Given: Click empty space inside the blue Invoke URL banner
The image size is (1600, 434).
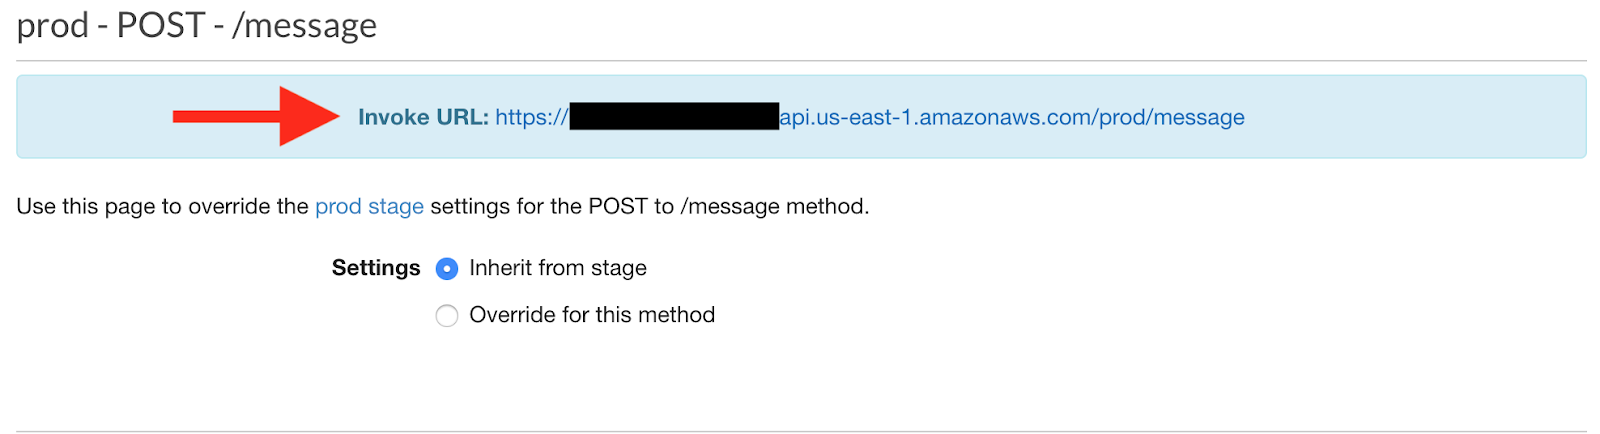Looking at the screenshot, I should (1420, 117).
